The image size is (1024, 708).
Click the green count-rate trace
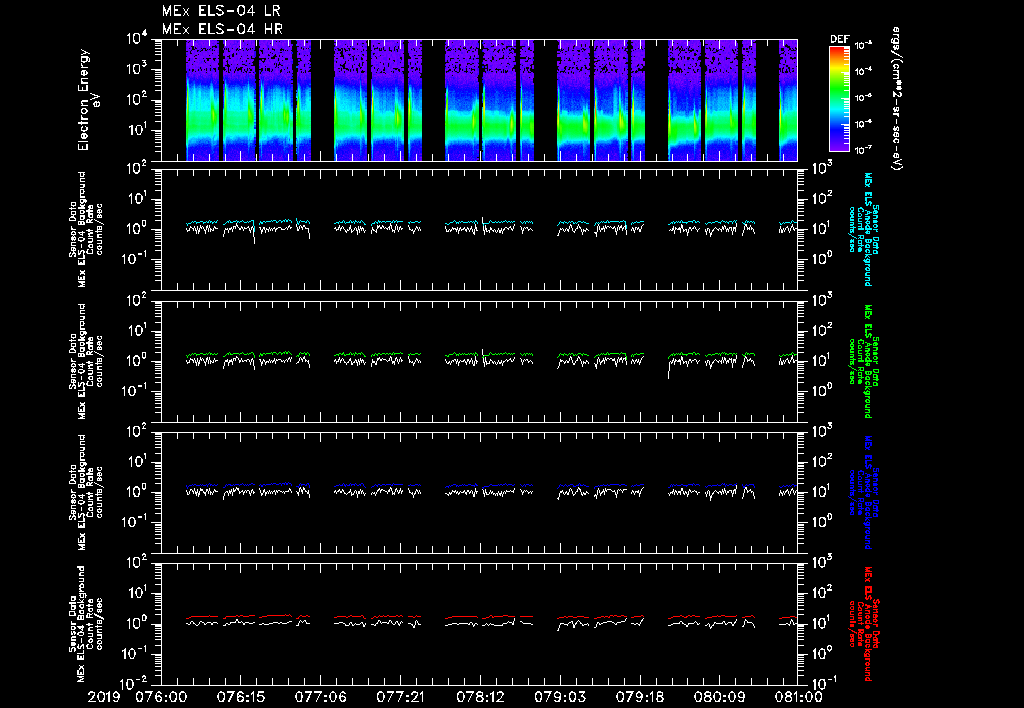[490, 354]
